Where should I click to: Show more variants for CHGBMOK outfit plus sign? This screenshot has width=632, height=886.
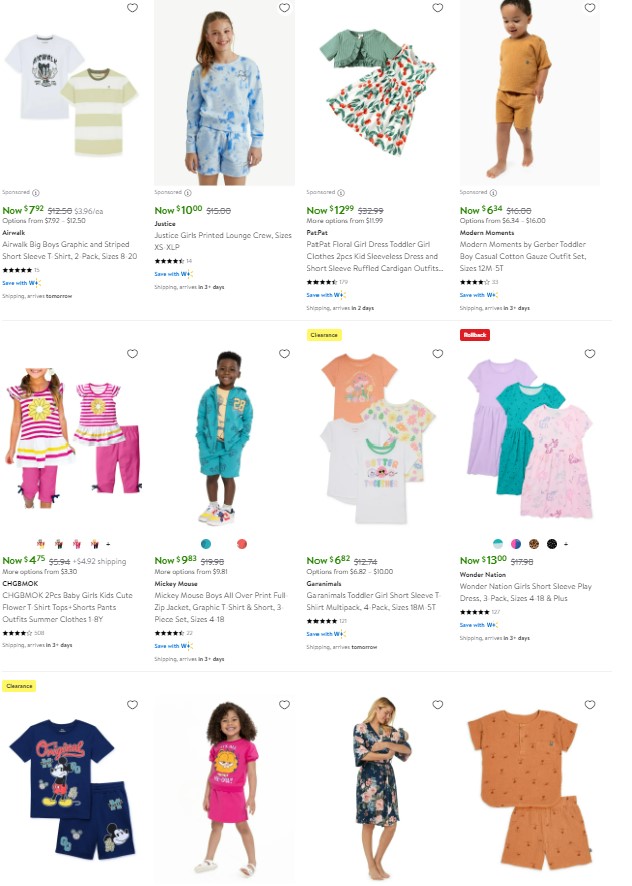[x=109, y=544]
